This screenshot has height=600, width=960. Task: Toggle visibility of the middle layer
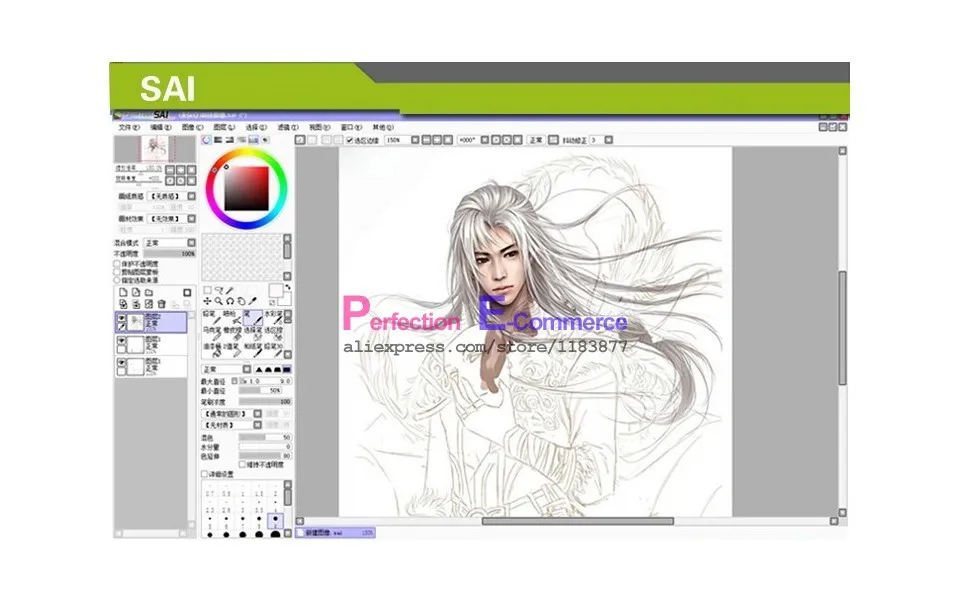[121, 341]
